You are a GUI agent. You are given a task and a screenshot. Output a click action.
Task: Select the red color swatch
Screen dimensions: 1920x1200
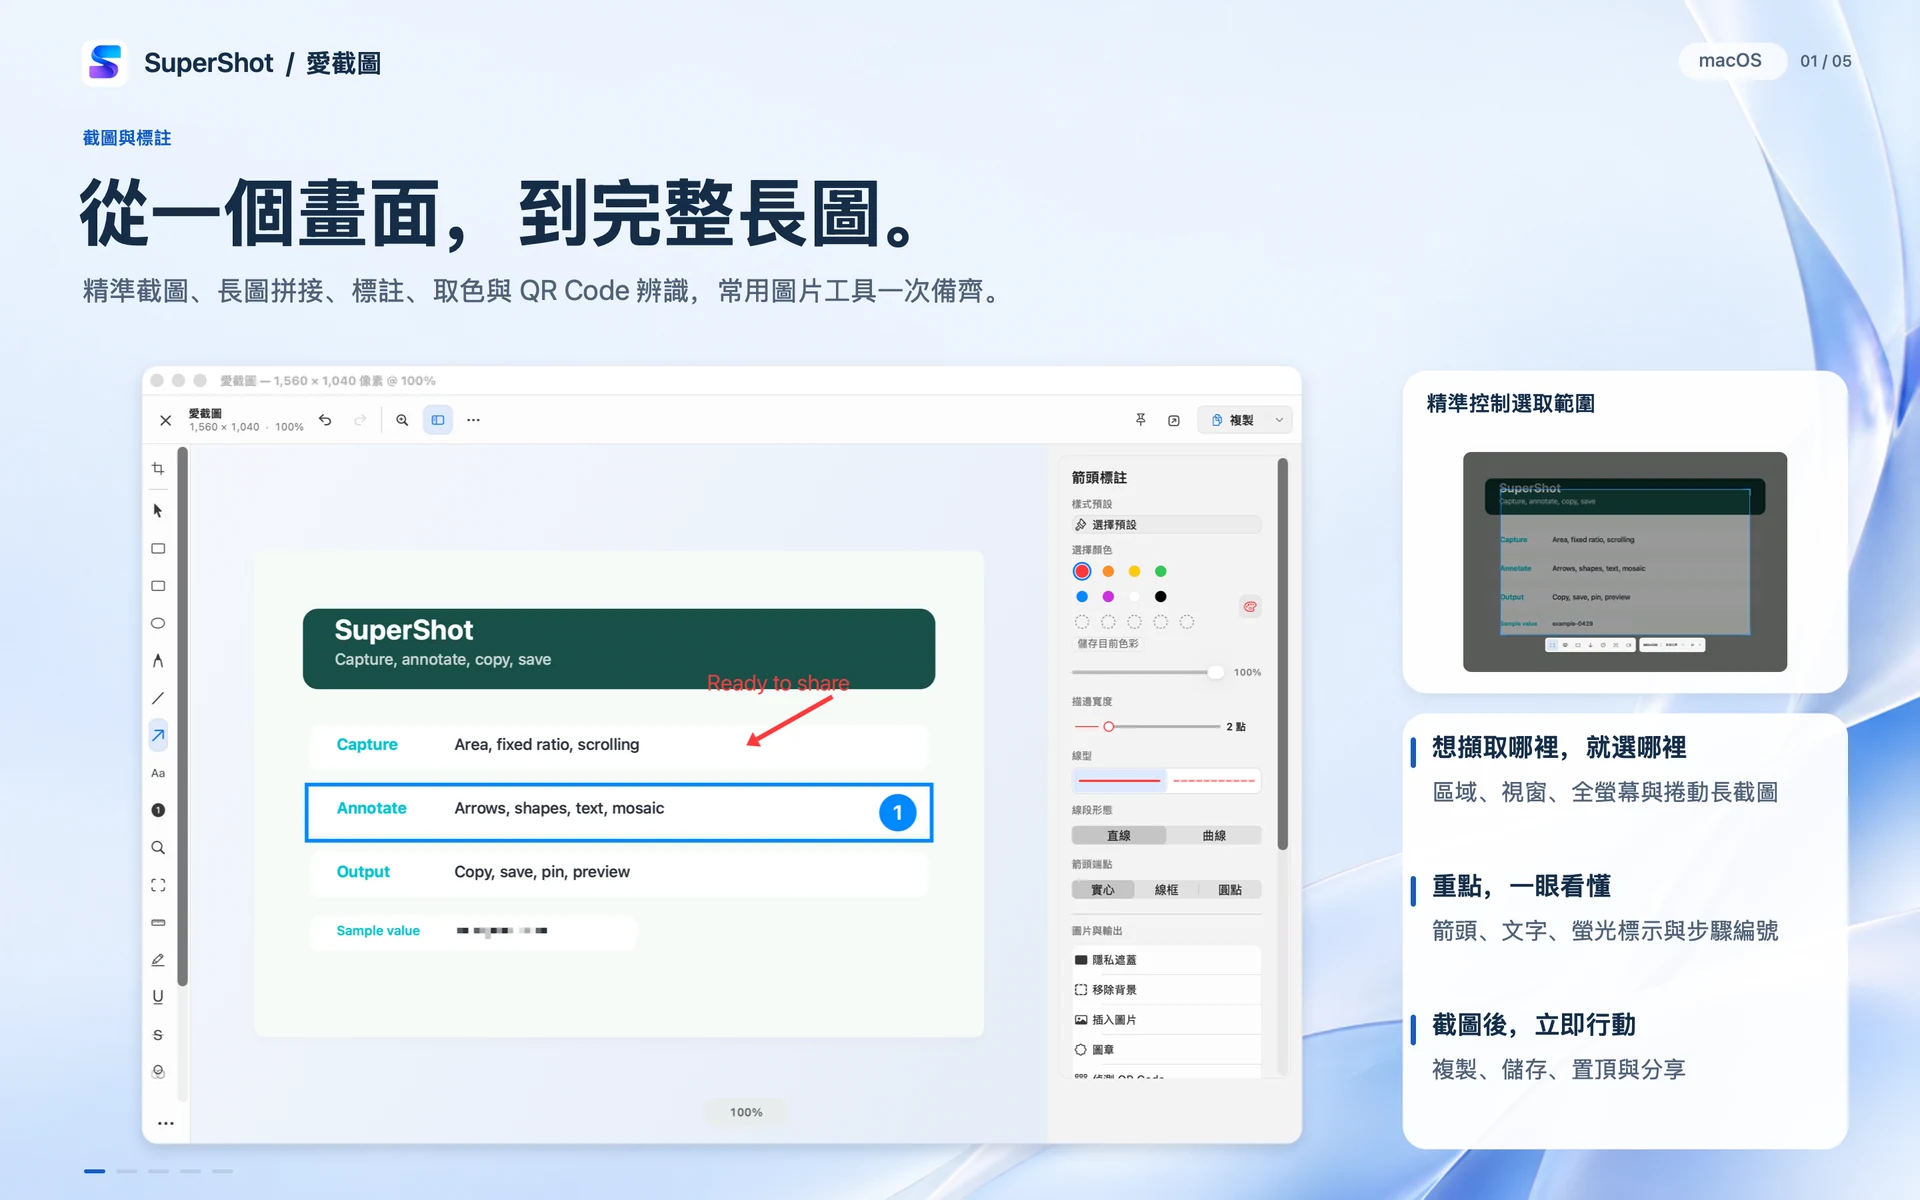1082,571
